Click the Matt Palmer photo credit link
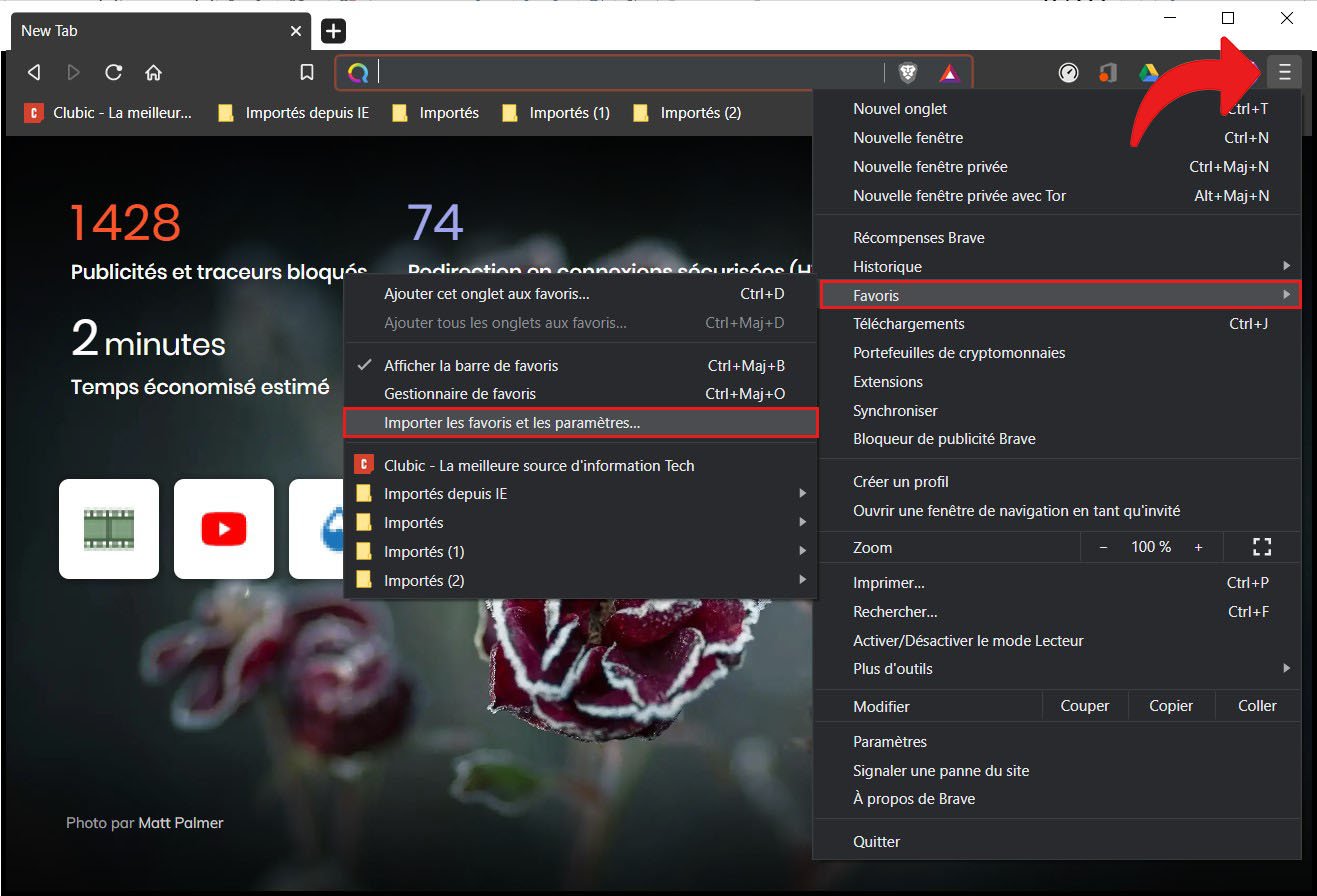Image resolution: width=1317 pixels, height=896 pixels. click(180, 823)
